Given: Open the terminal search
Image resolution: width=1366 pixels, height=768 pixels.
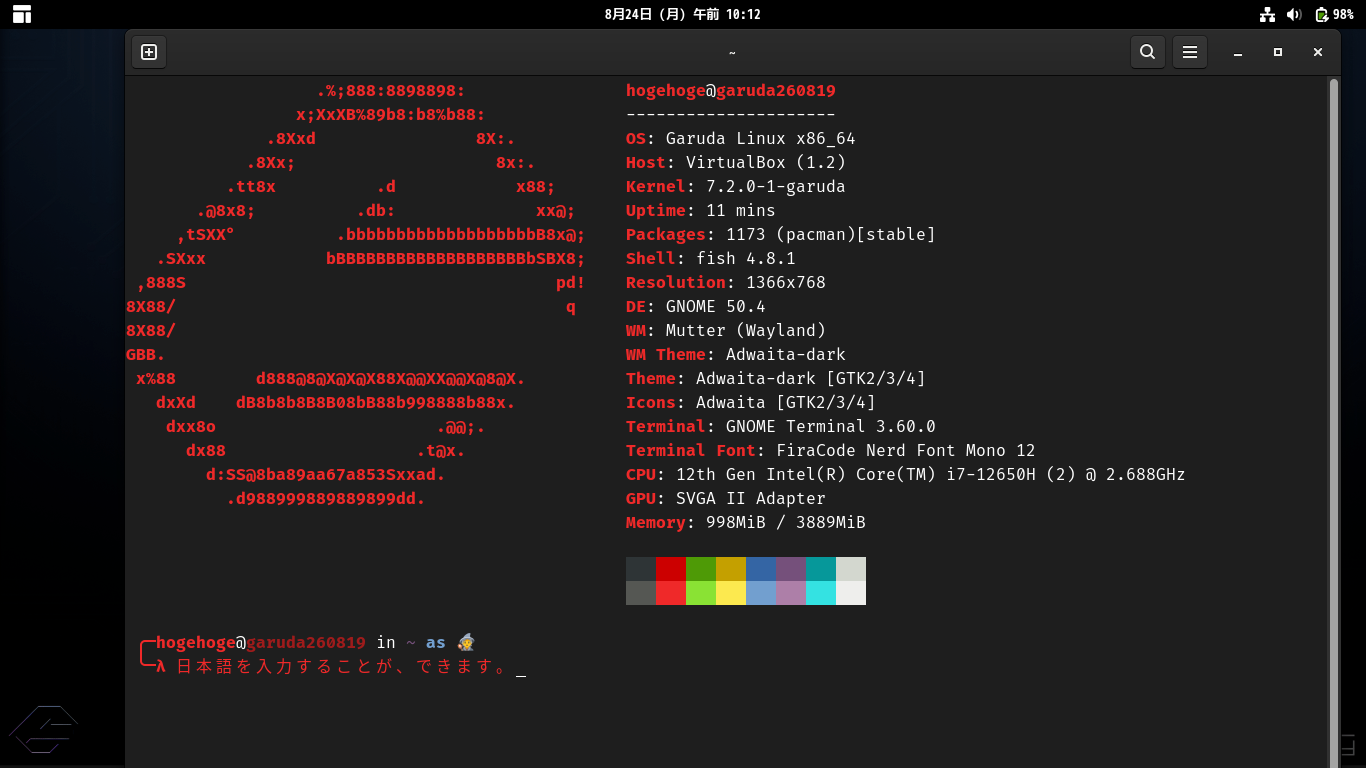Looking at the screenshot, I should click(x=1148, y=52).
